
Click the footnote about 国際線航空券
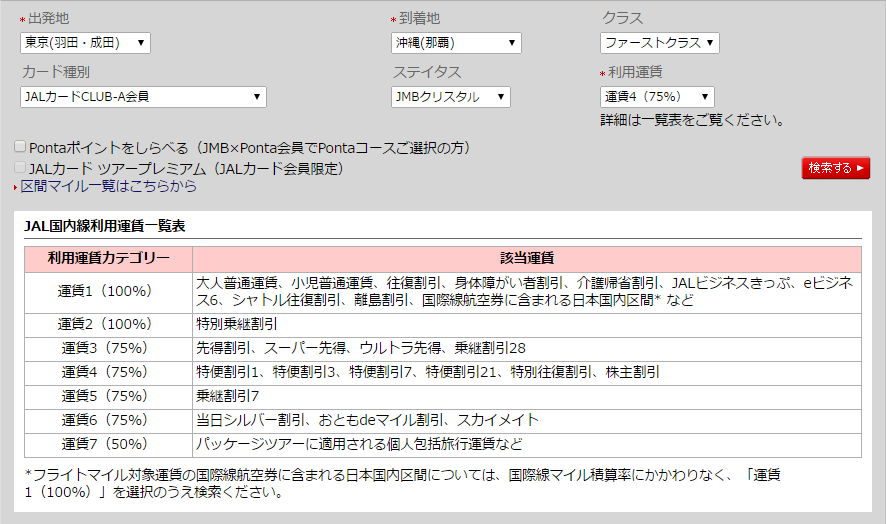pos(402,483)
